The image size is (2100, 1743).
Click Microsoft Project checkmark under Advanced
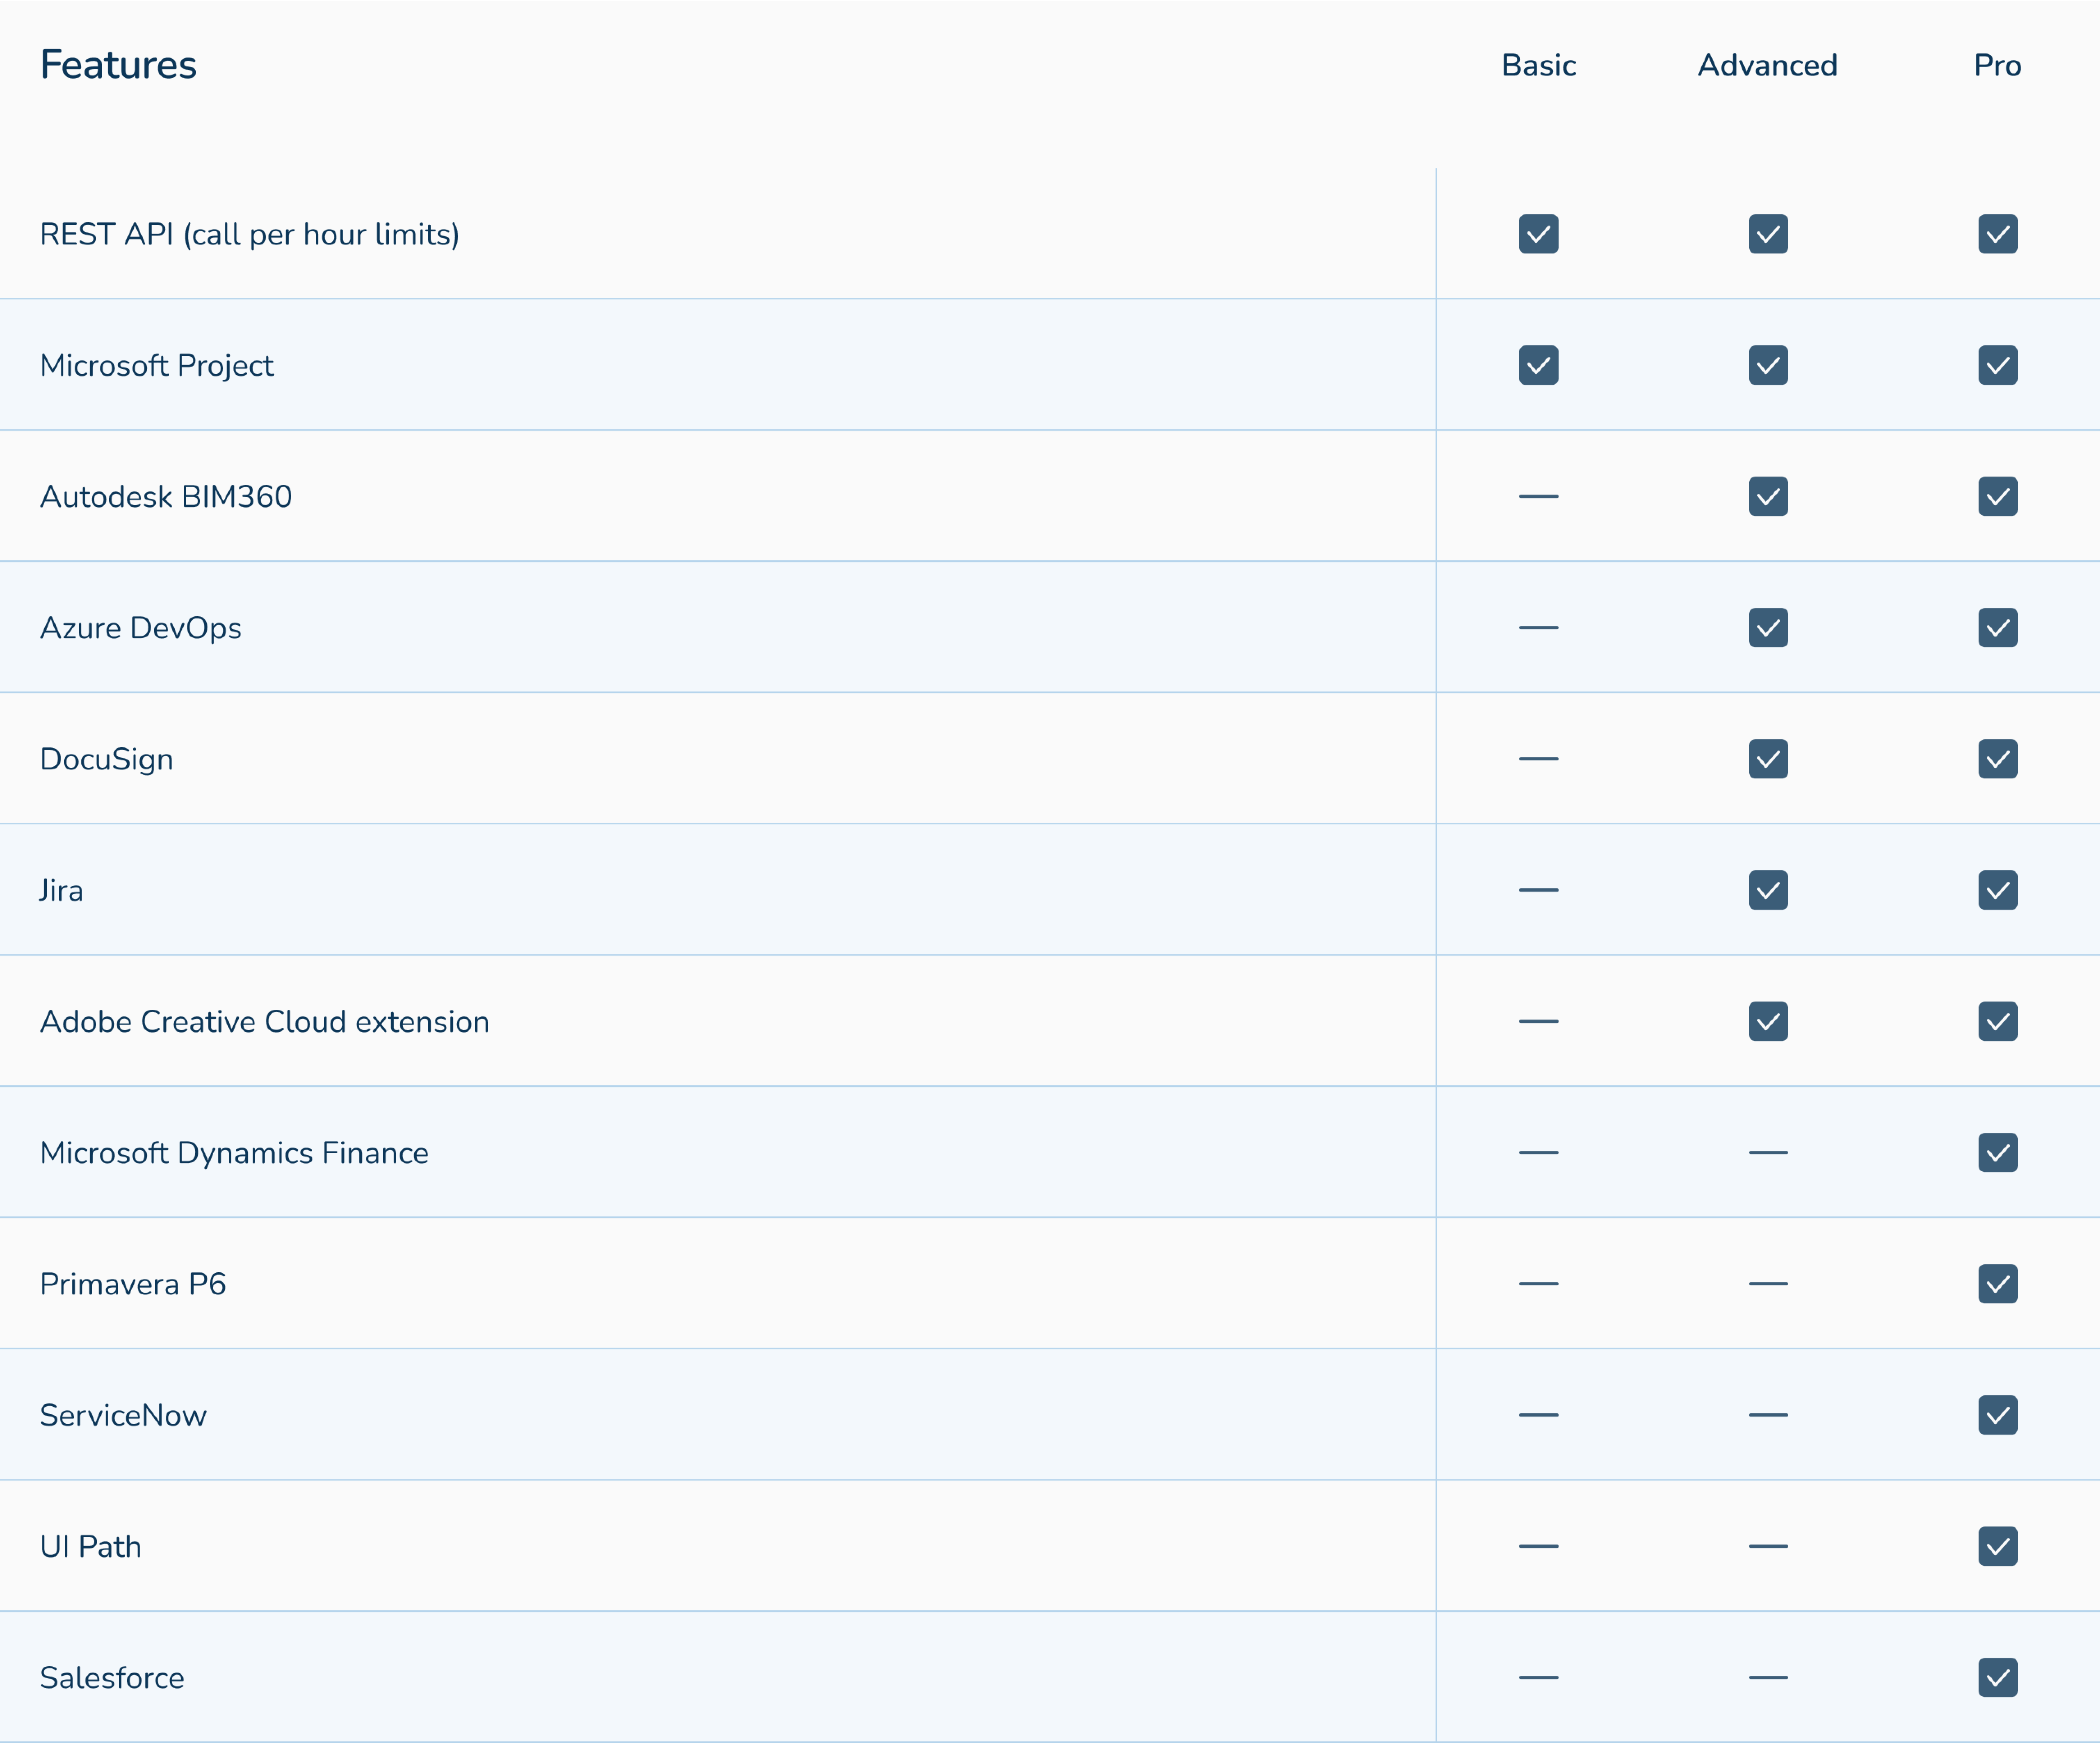coord(1768,365)
